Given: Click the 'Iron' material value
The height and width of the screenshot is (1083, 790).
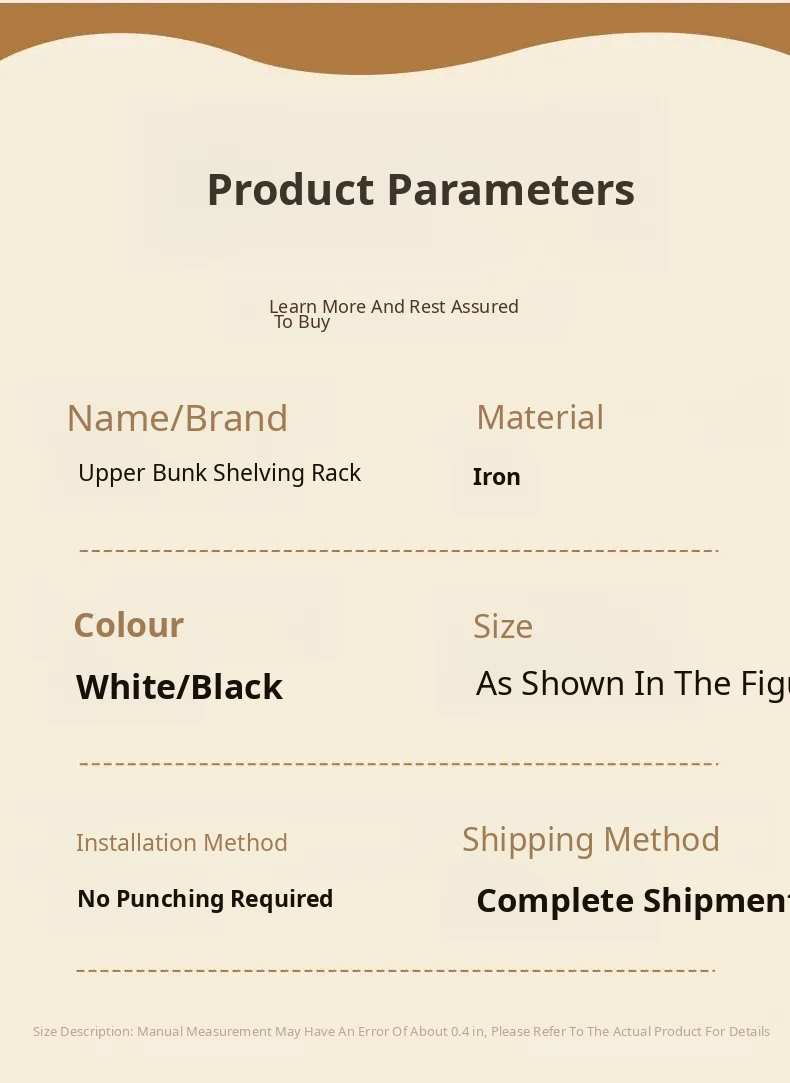Looking at the screenshot, I should point(496,477).
